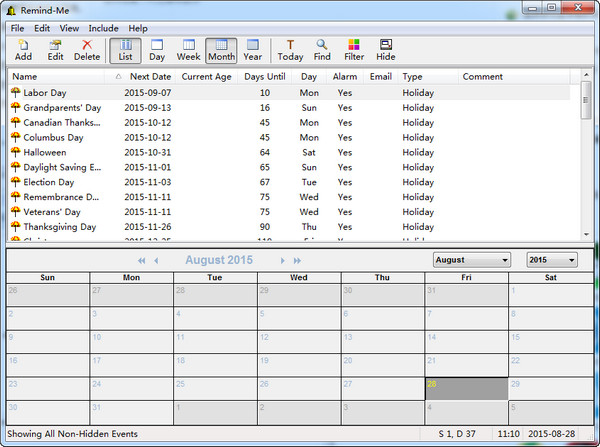
Task: Click status bar S 1, D 37
Action: (457, 434)
